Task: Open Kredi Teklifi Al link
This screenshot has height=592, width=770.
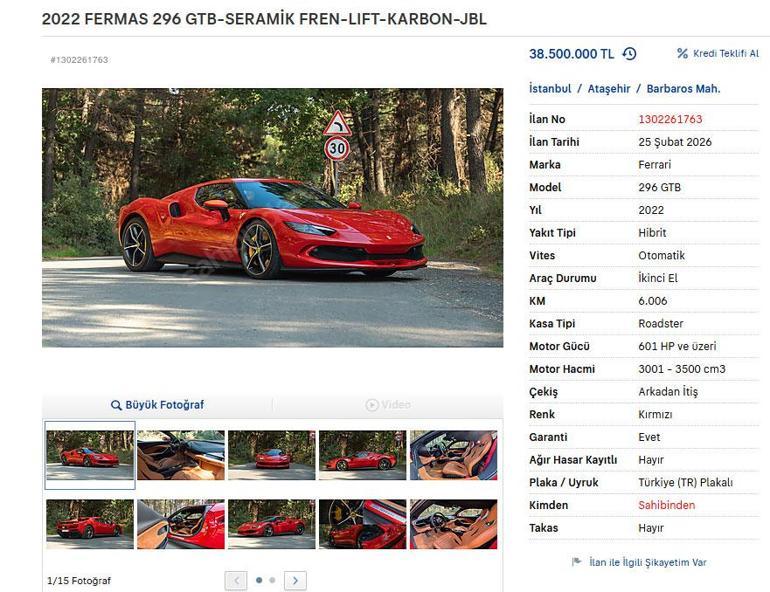Action: [726, 54]
